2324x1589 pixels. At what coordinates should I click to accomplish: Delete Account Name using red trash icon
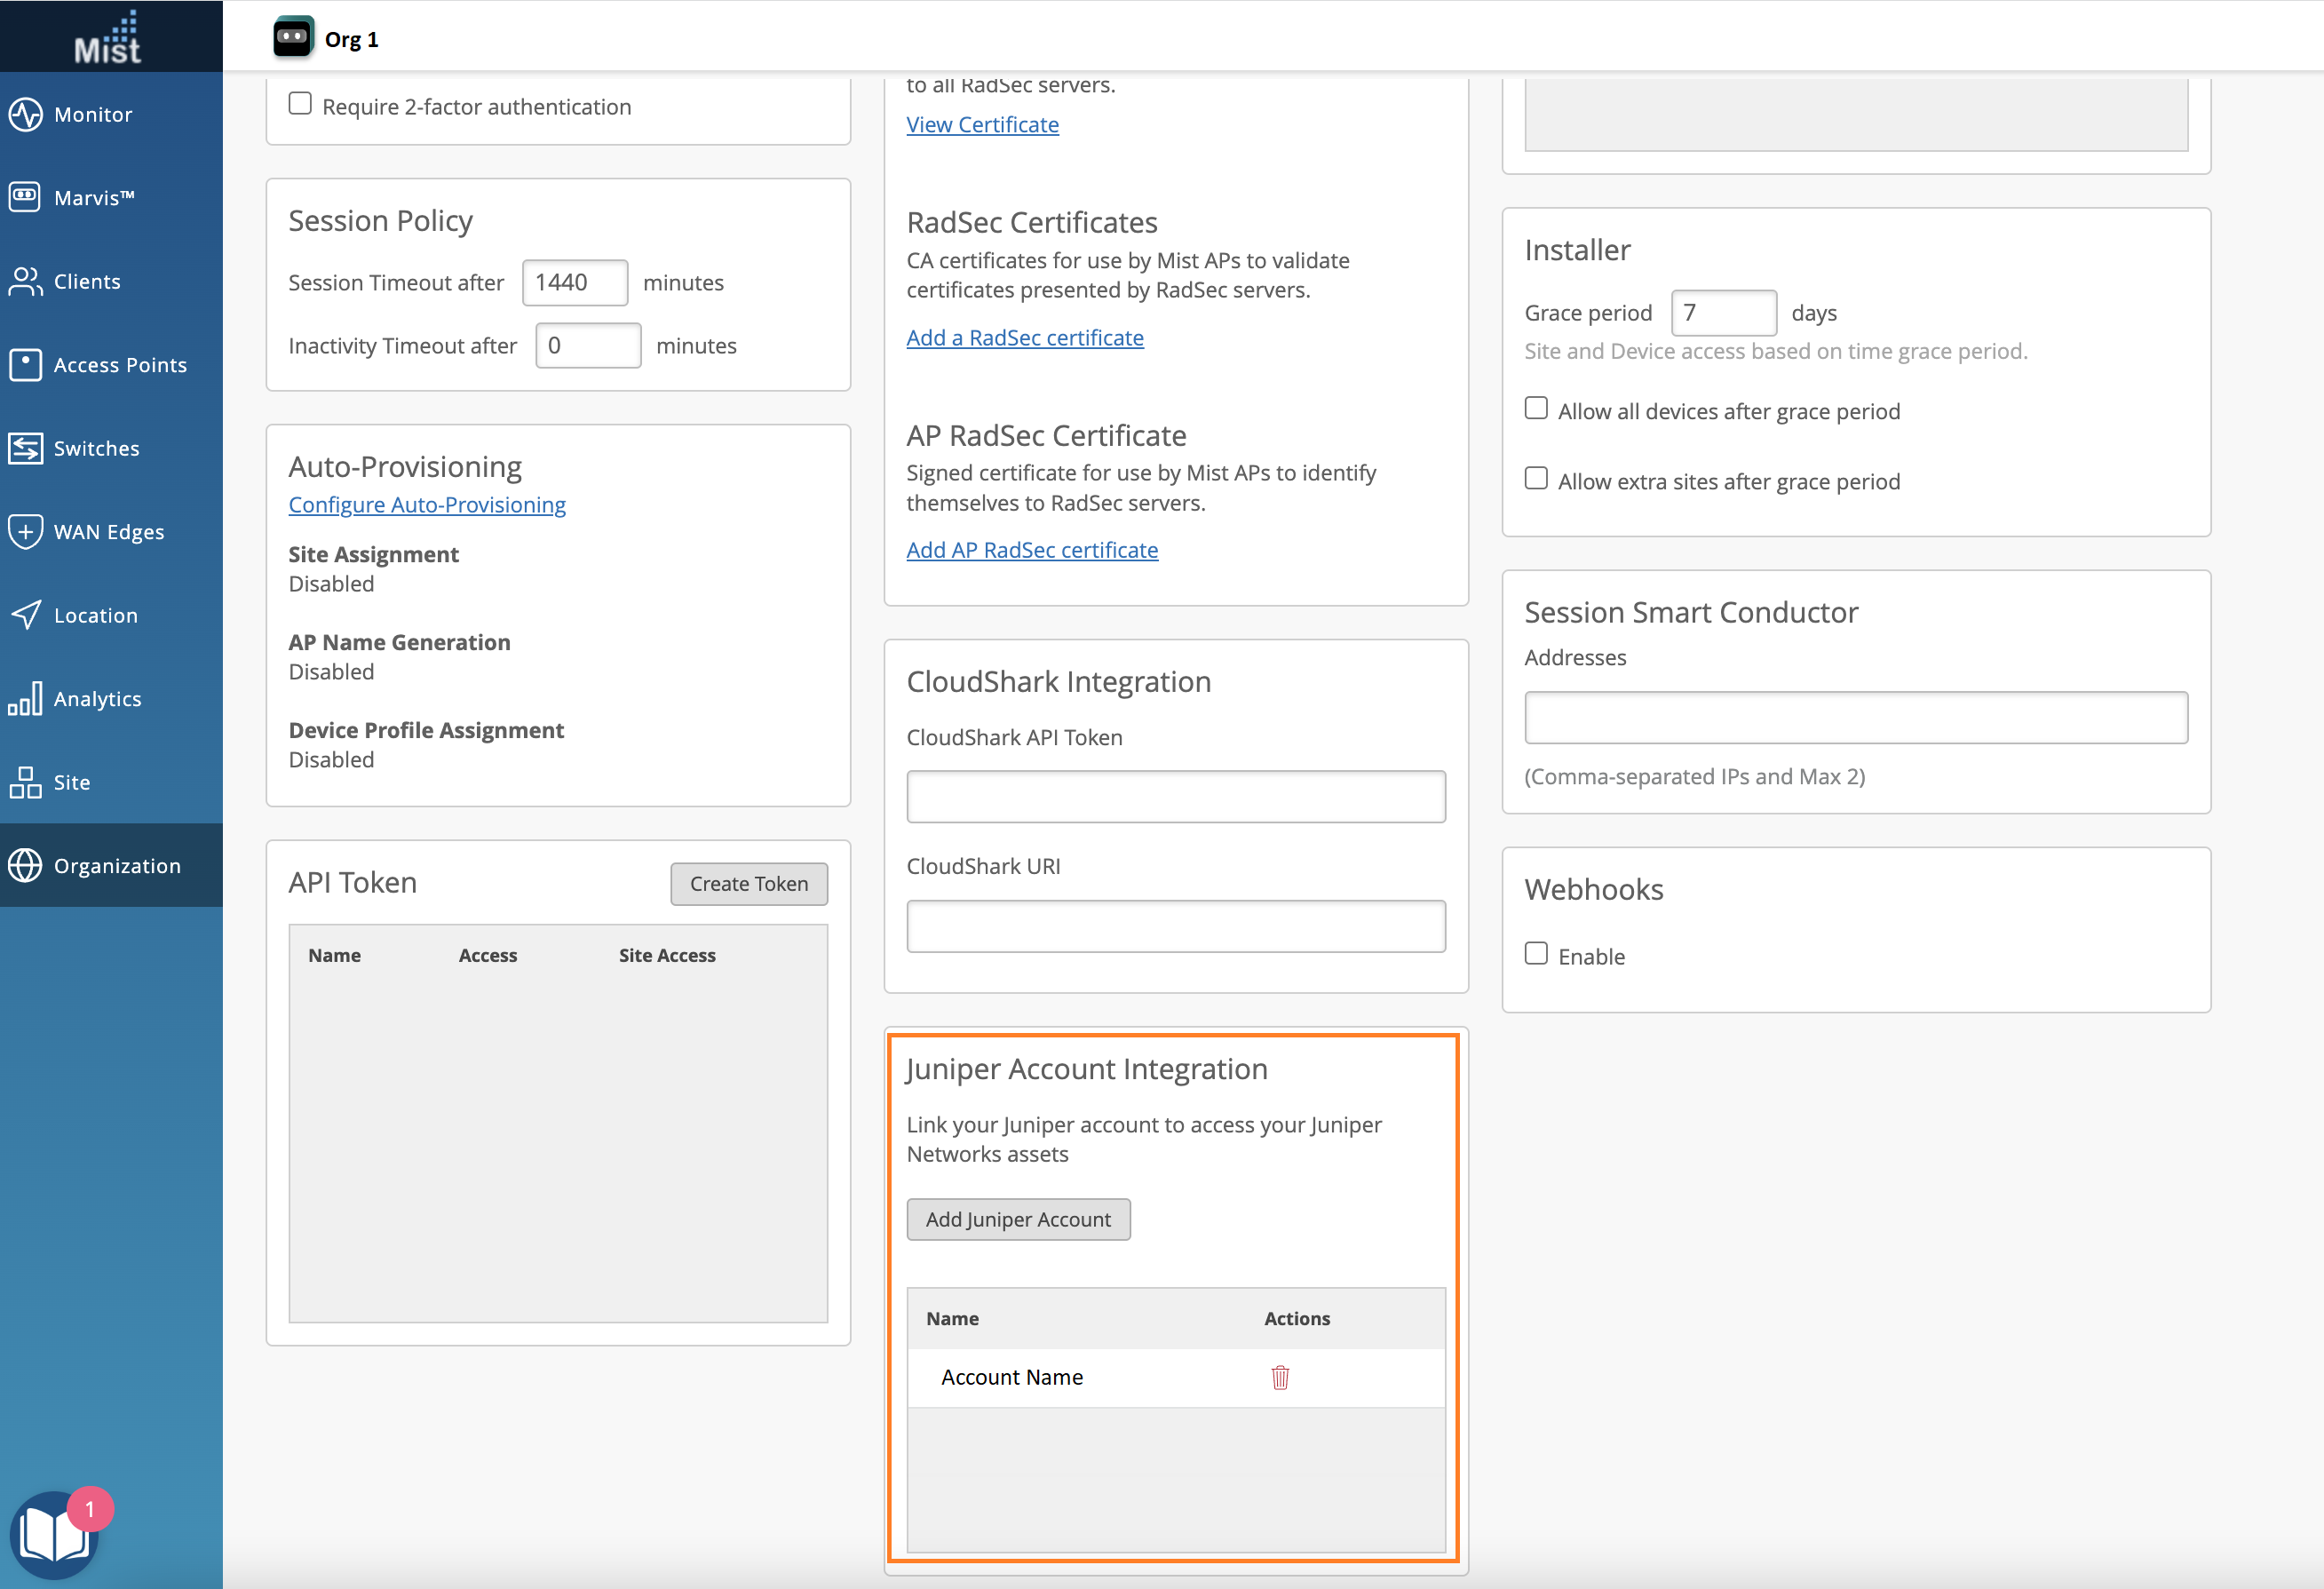pos(1280,1377)
